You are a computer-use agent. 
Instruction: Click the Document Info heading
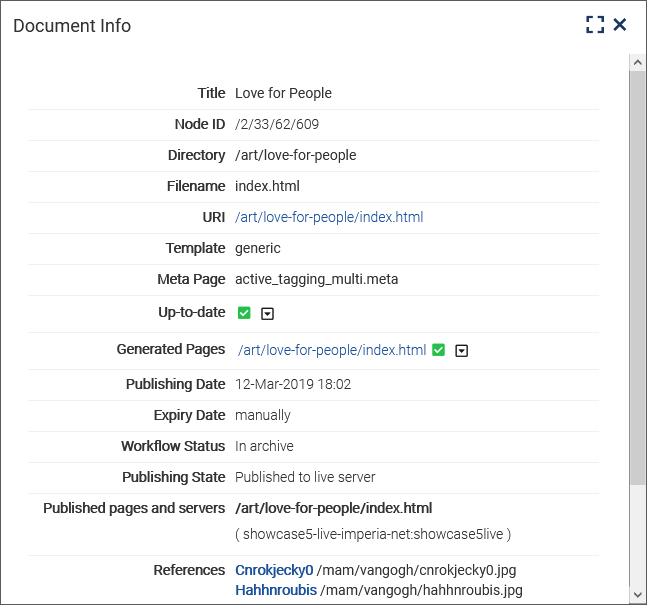pos(72,26)
